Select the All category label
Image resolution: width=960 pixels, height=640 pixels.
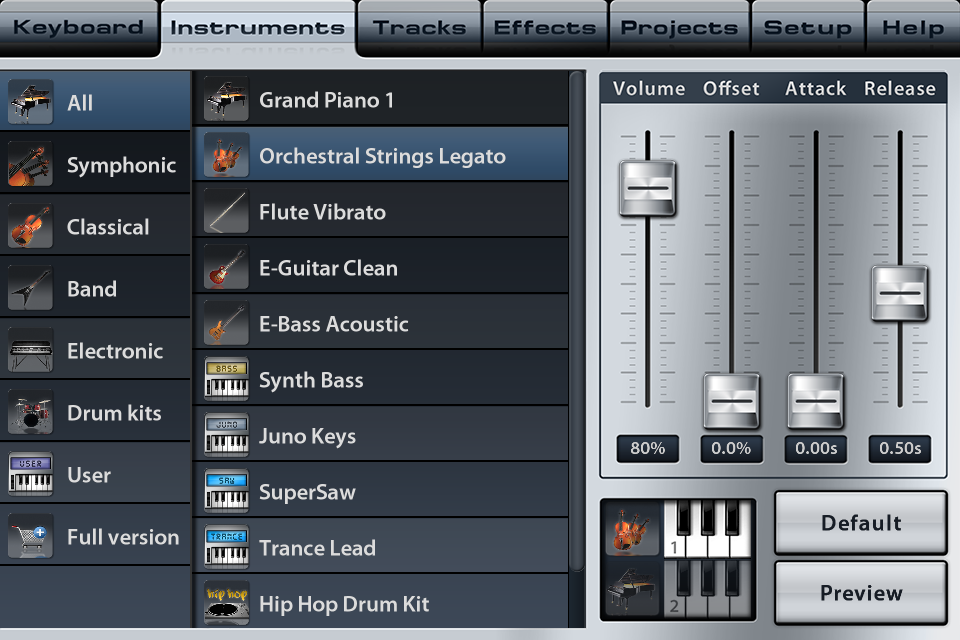80,103
